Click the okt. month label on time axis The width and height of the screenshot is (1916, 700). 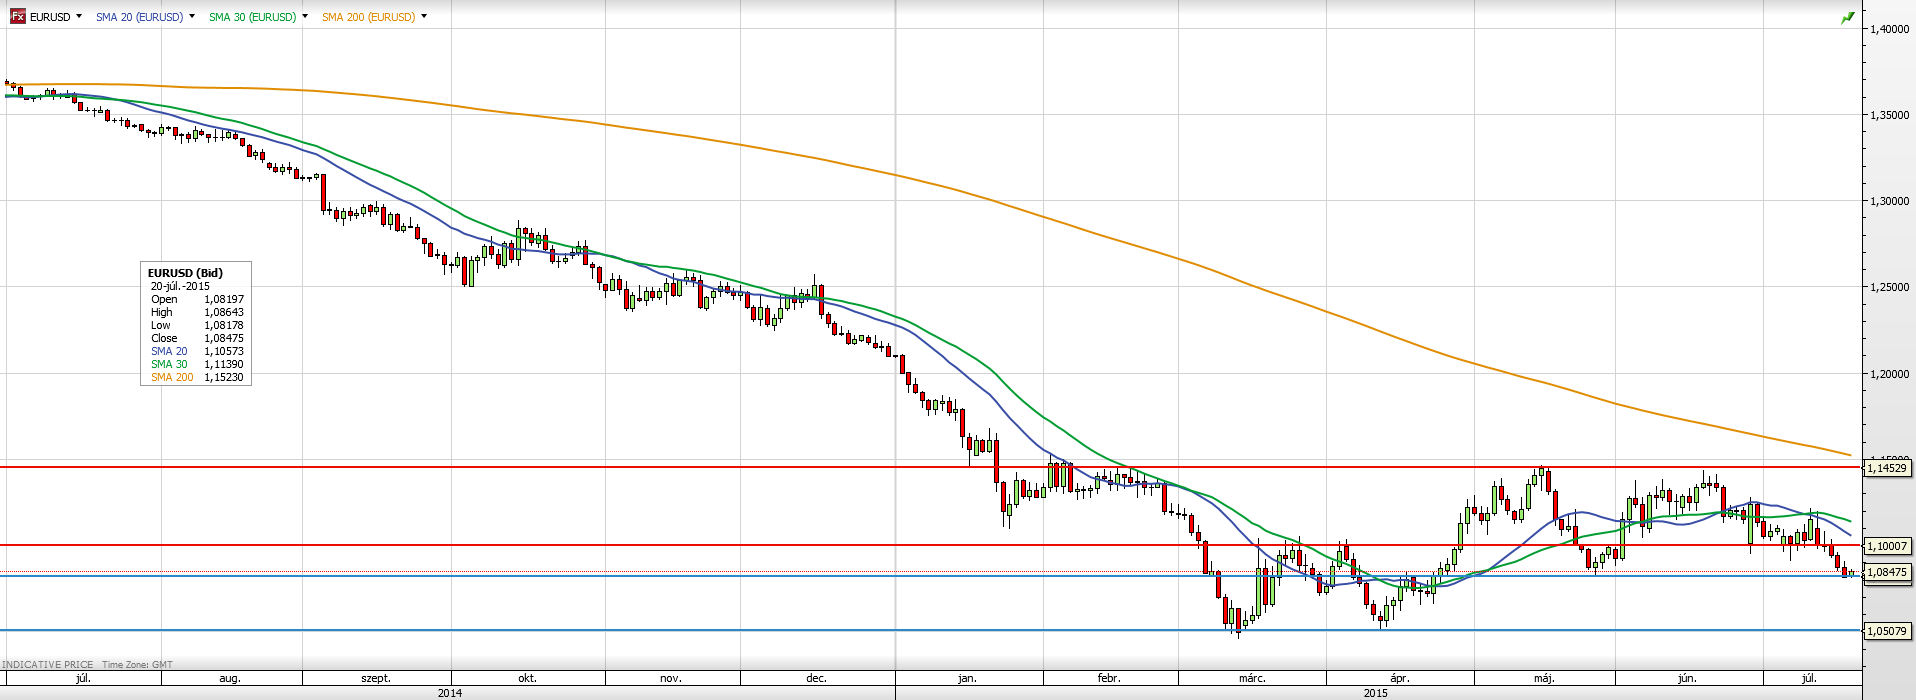point(527,678)
